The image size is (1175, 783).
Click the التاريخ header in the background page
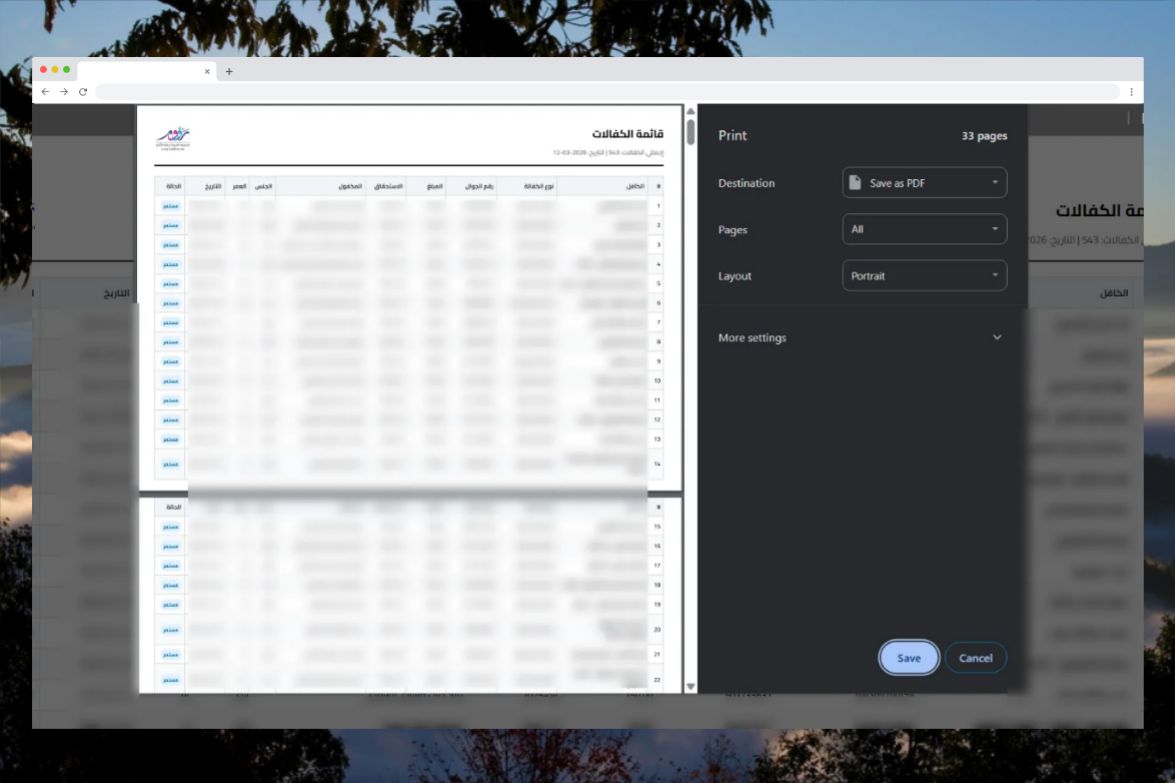pos(116,293)
